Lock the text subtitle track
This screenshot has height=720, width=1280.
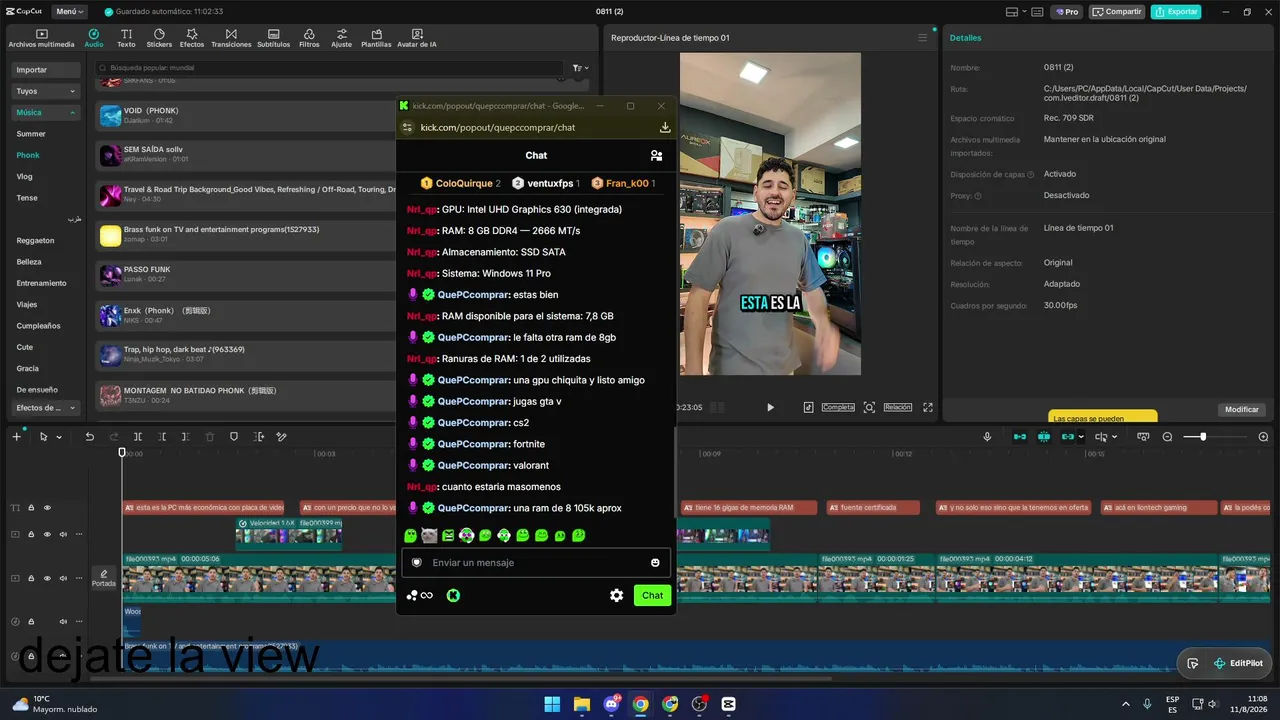pos(31,508)
